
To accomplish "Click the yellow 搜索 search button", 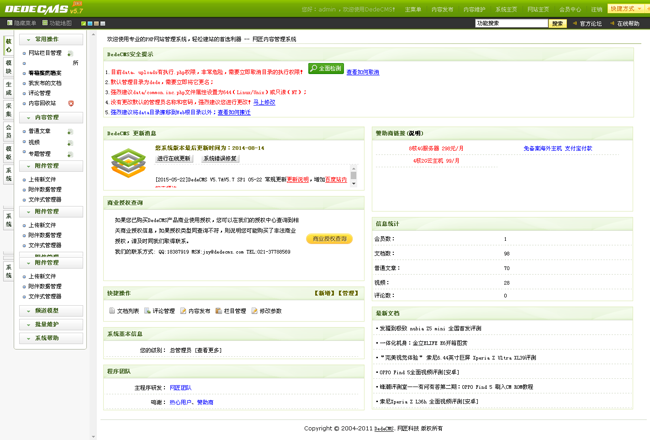I will (x=558, y=24).
